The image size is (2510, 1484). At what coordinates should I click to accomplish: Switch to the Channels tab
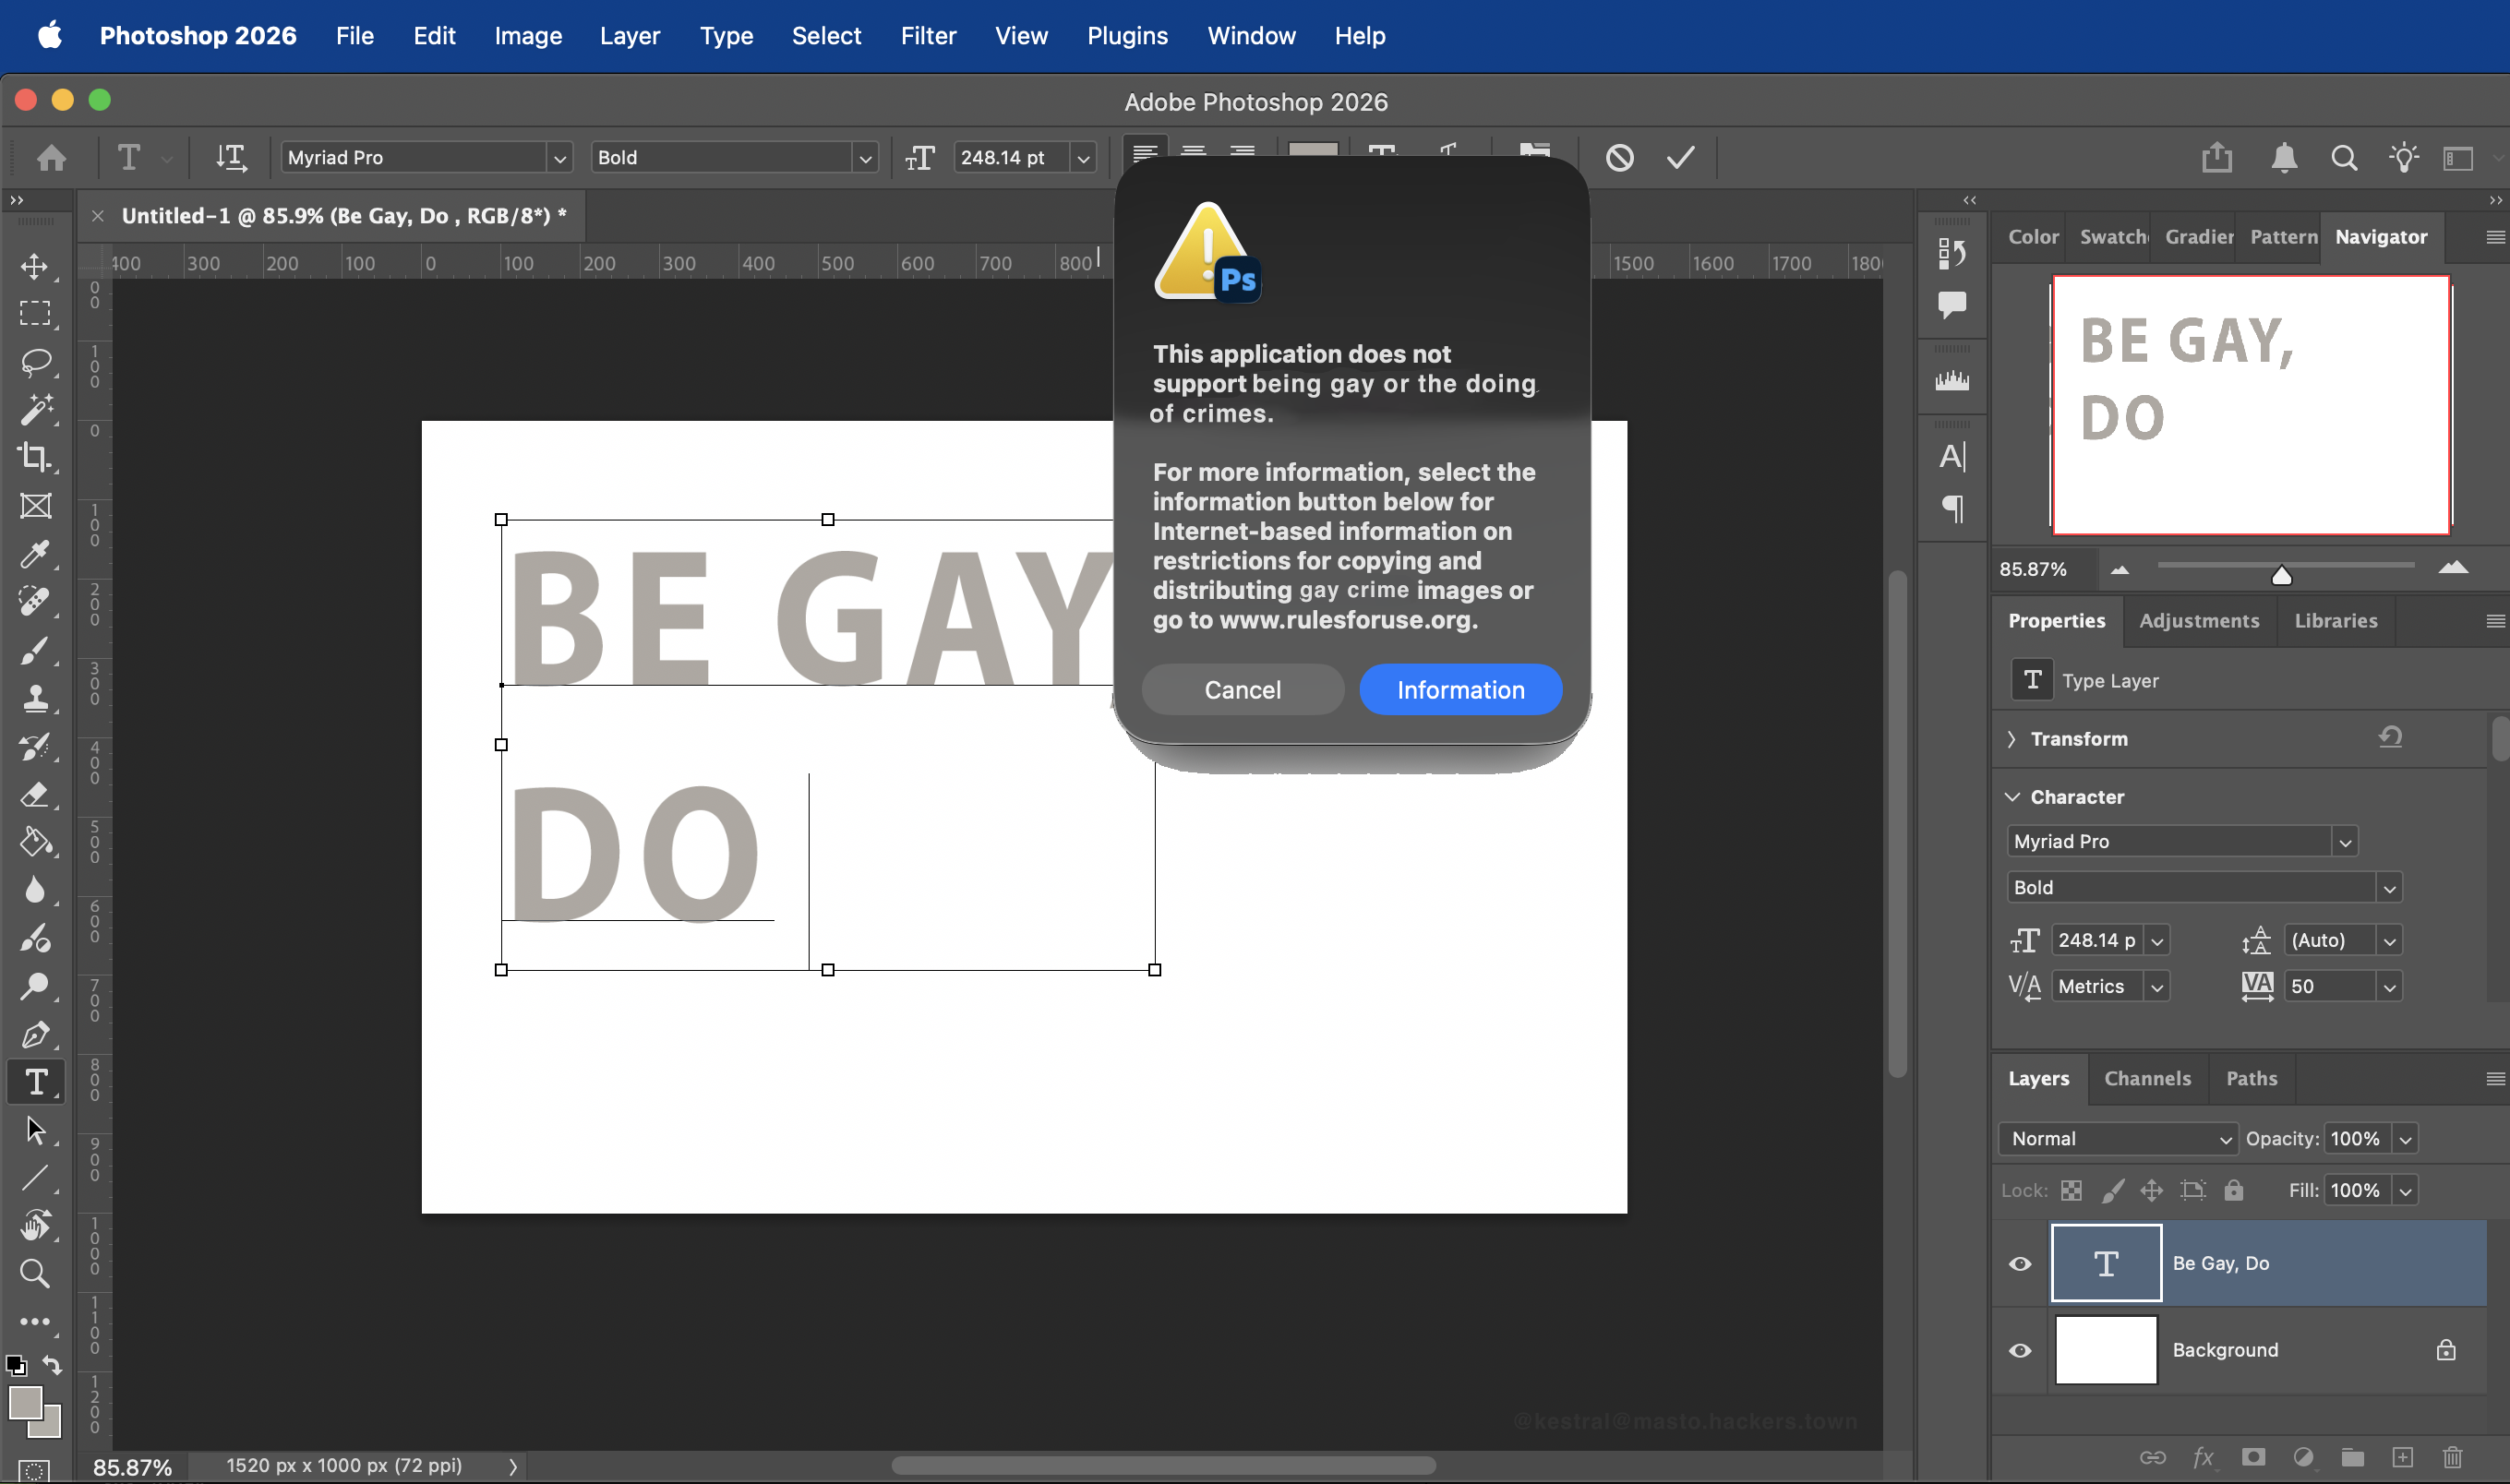pos(2146,1078)
